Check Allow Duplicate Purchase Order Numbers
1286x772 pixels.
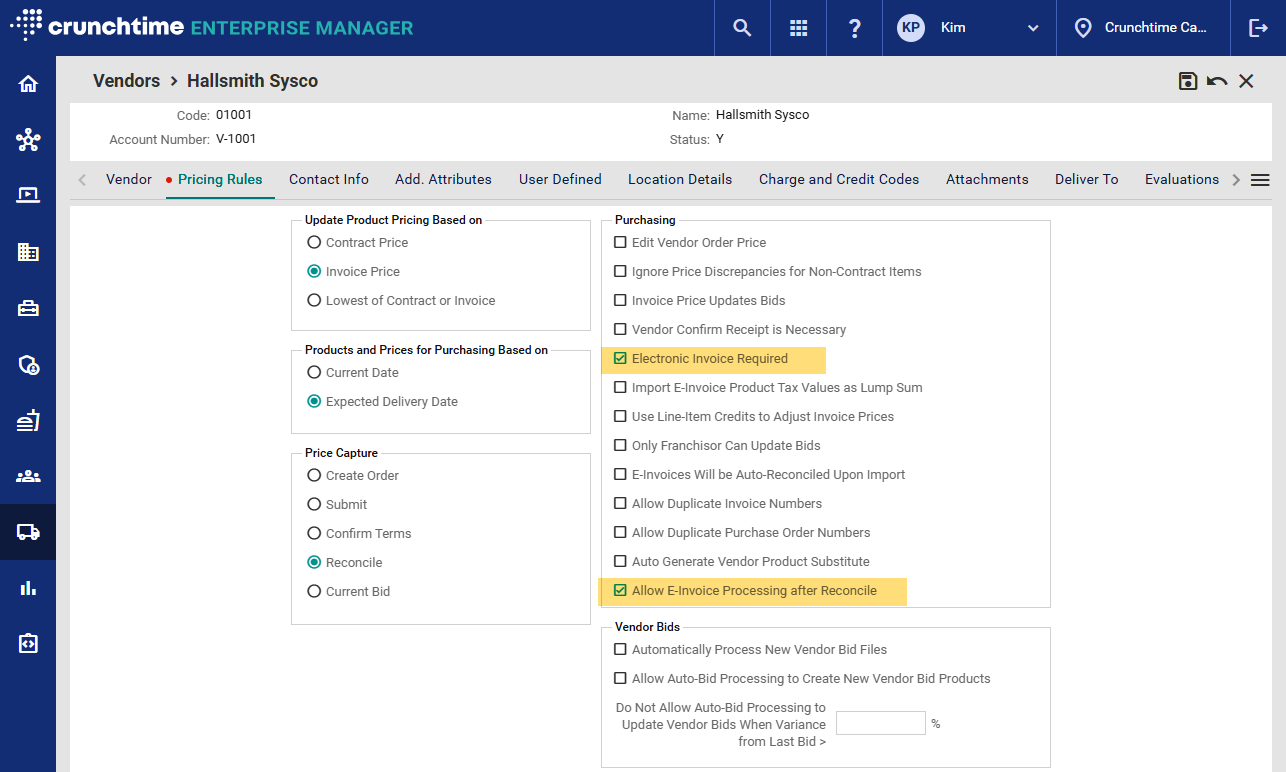tap(620, 532)
